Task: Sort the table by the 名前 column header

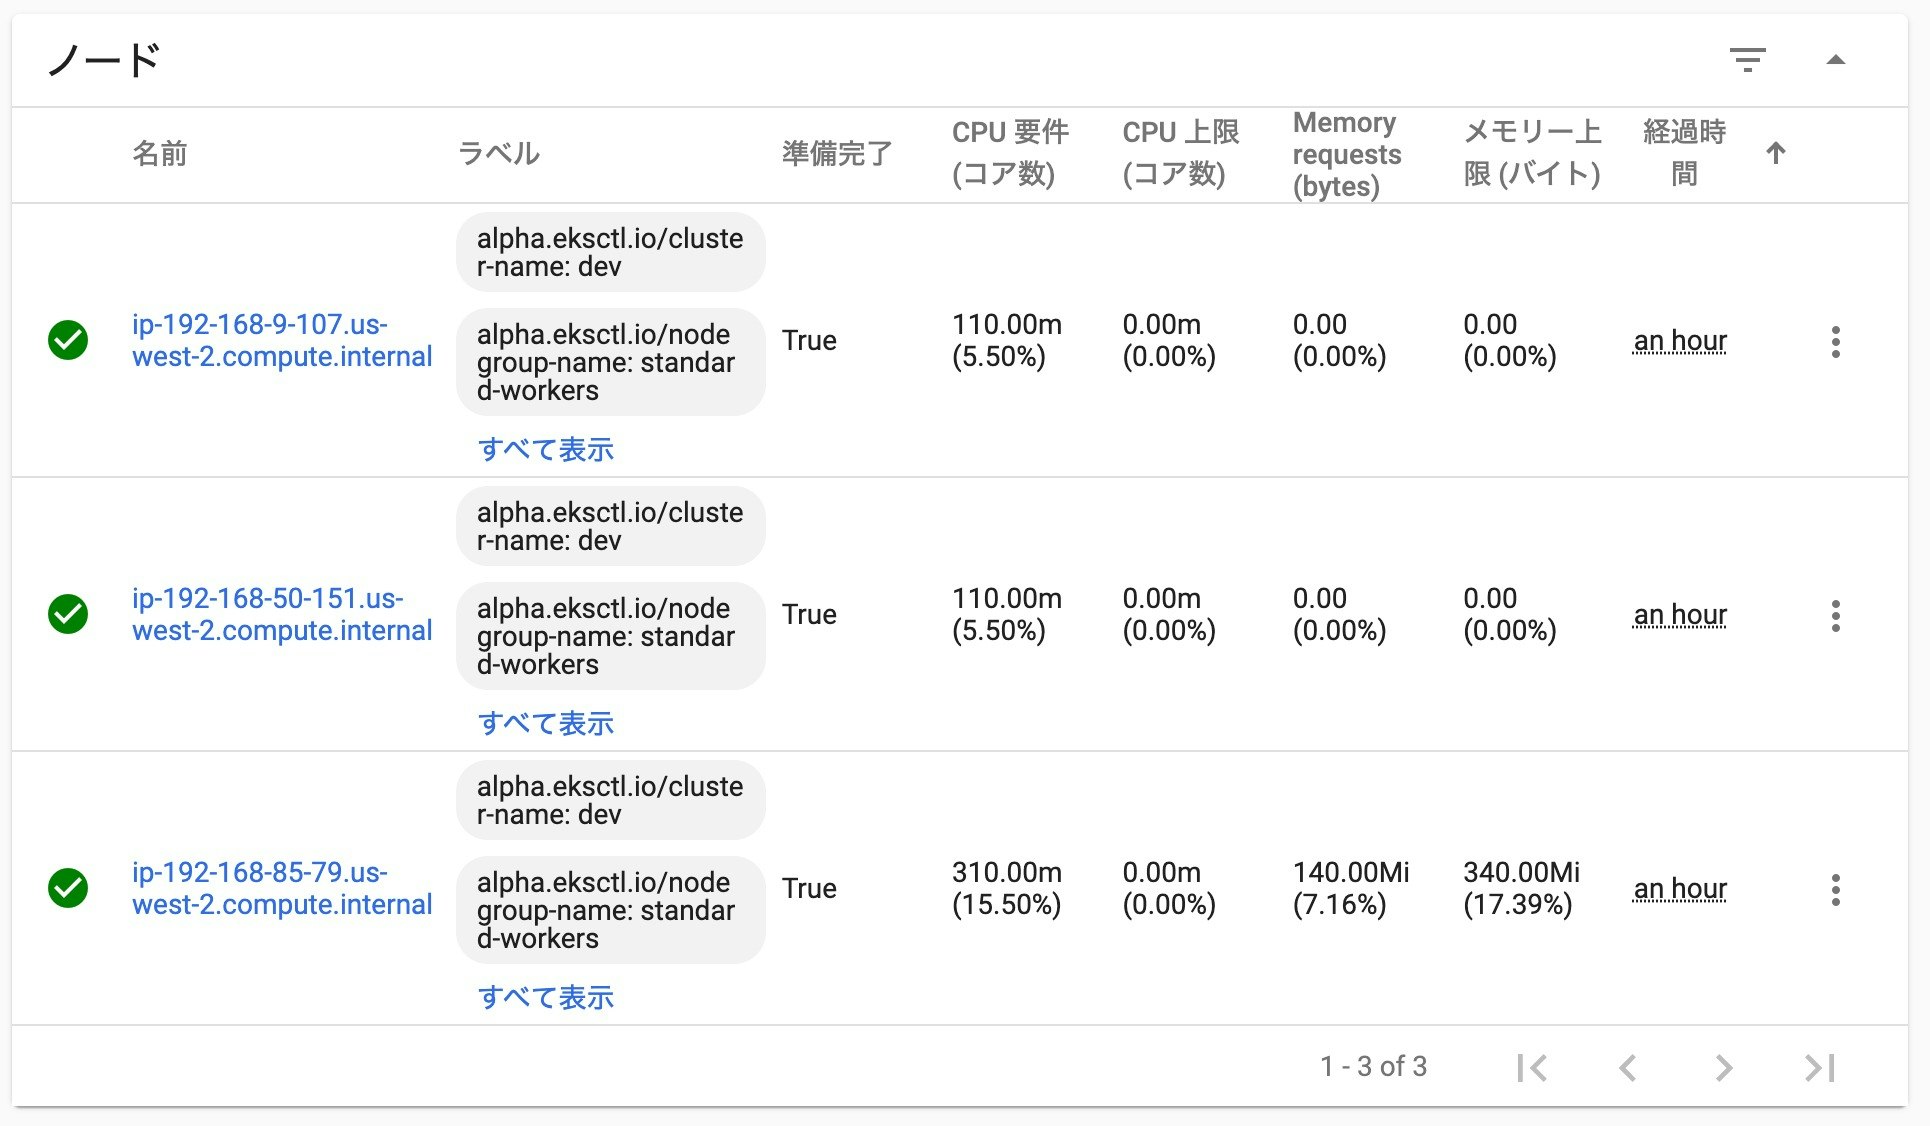Action: tap(160, 154)
